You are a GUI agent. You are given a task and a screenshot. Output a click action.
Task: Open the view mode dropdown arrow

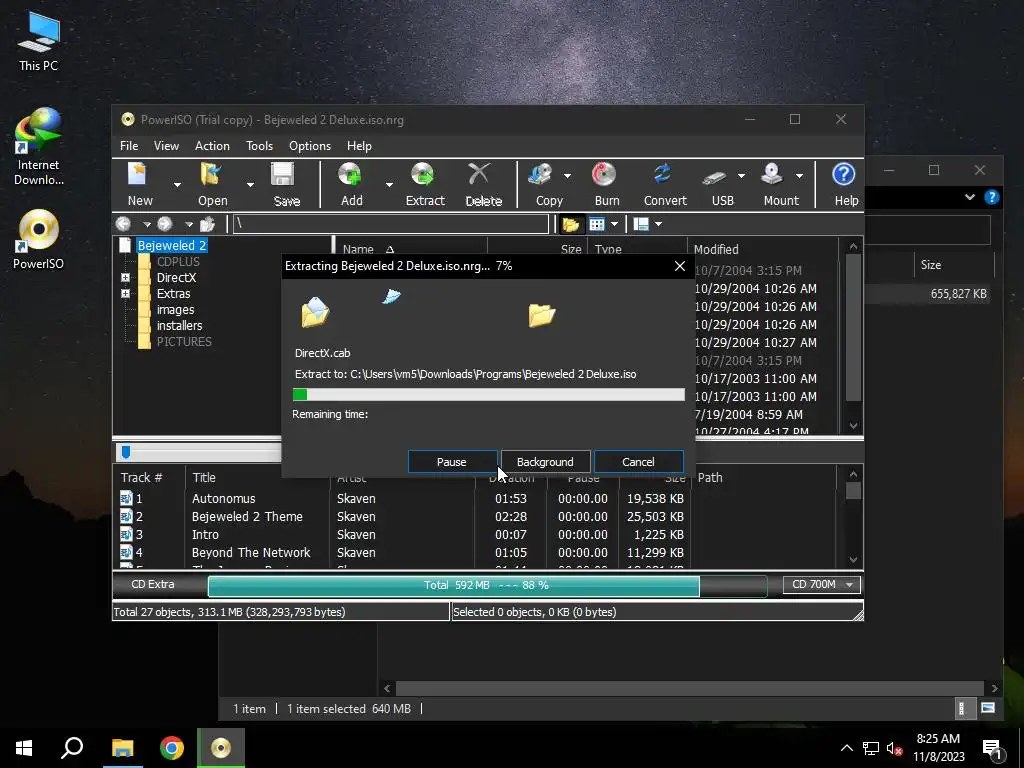click(615, 225)
